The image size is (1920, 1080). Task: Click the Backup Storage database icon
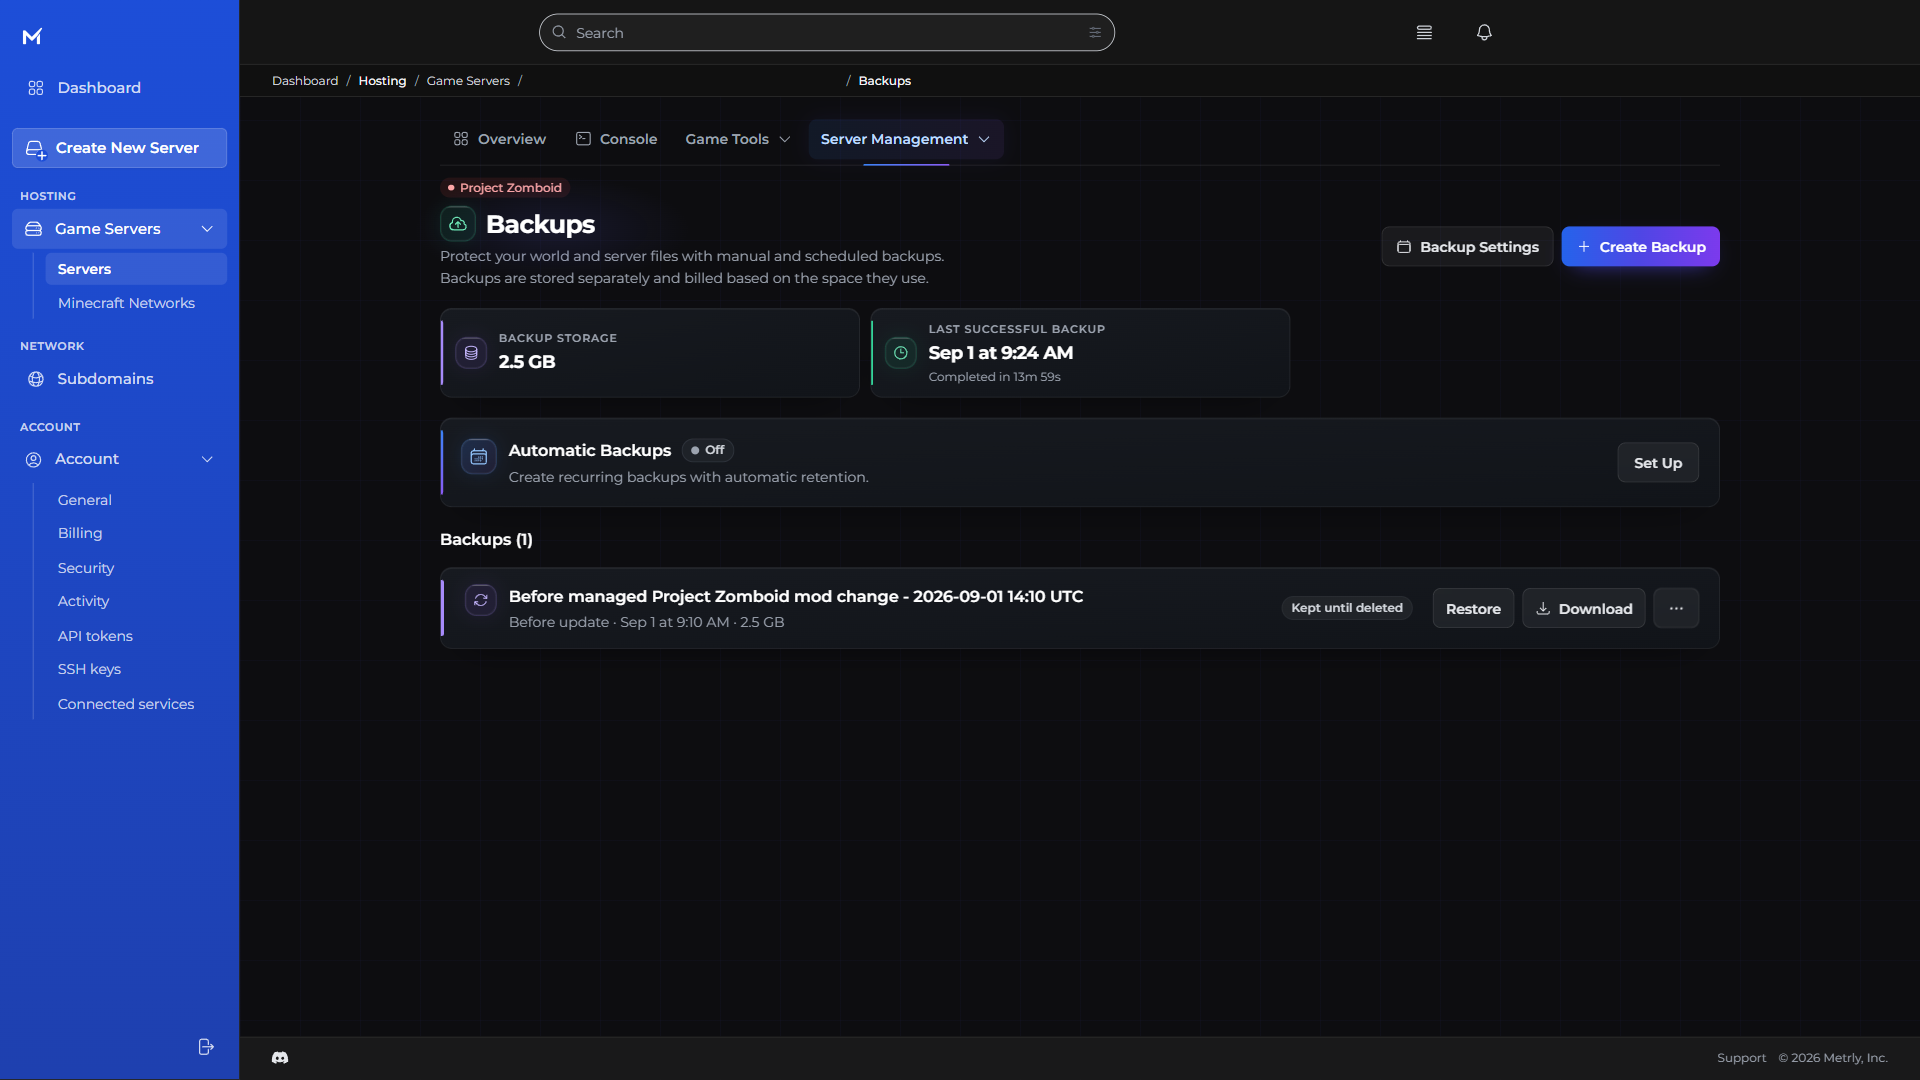[471, 353]
